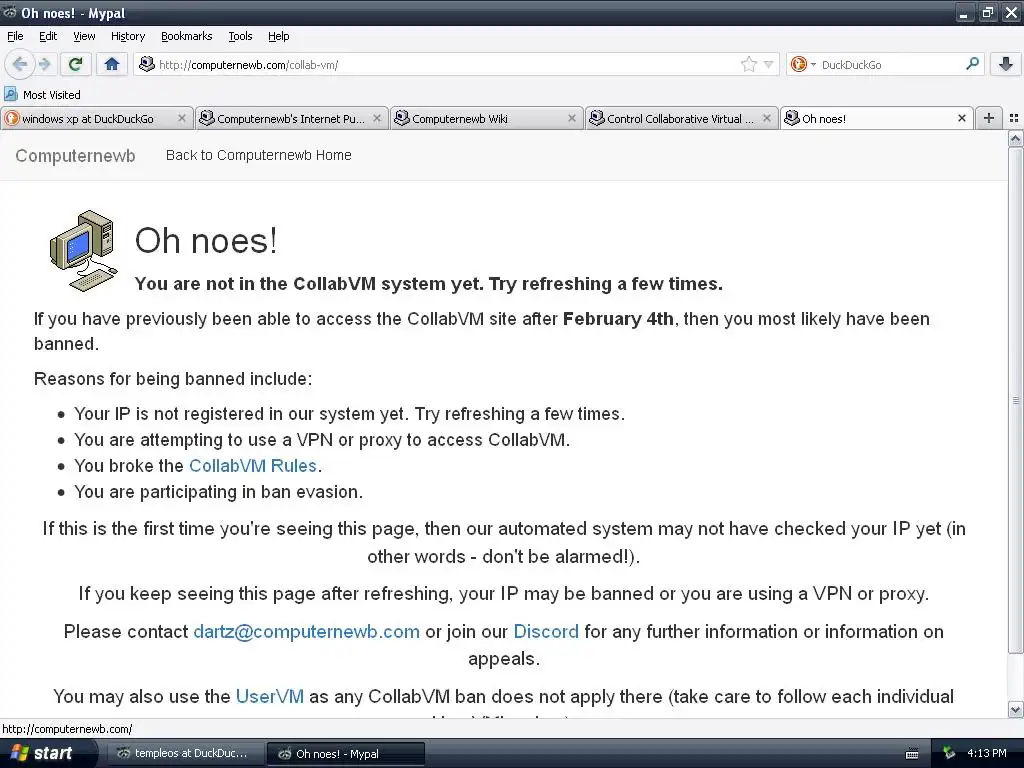Bookmark this page with the star icon
Image resolution: width=1024 pixels, height=768 pixels.
tap(748, 64)
